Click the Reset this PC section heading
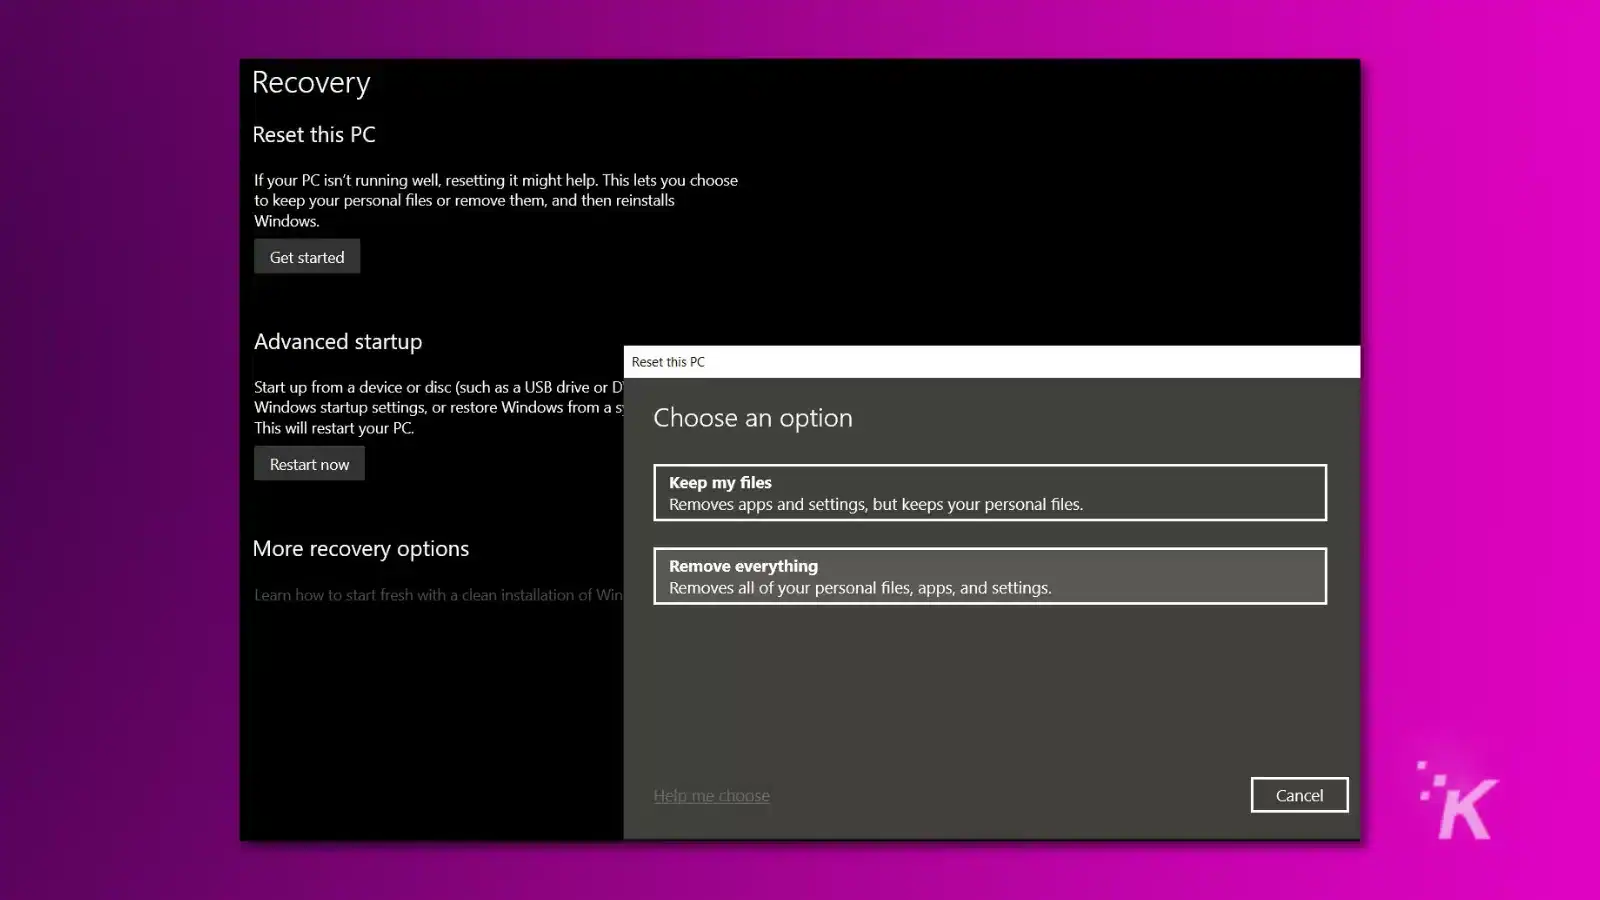This screenshot has width=1600, height=900. pyautogui.click(x=314, y=135)
